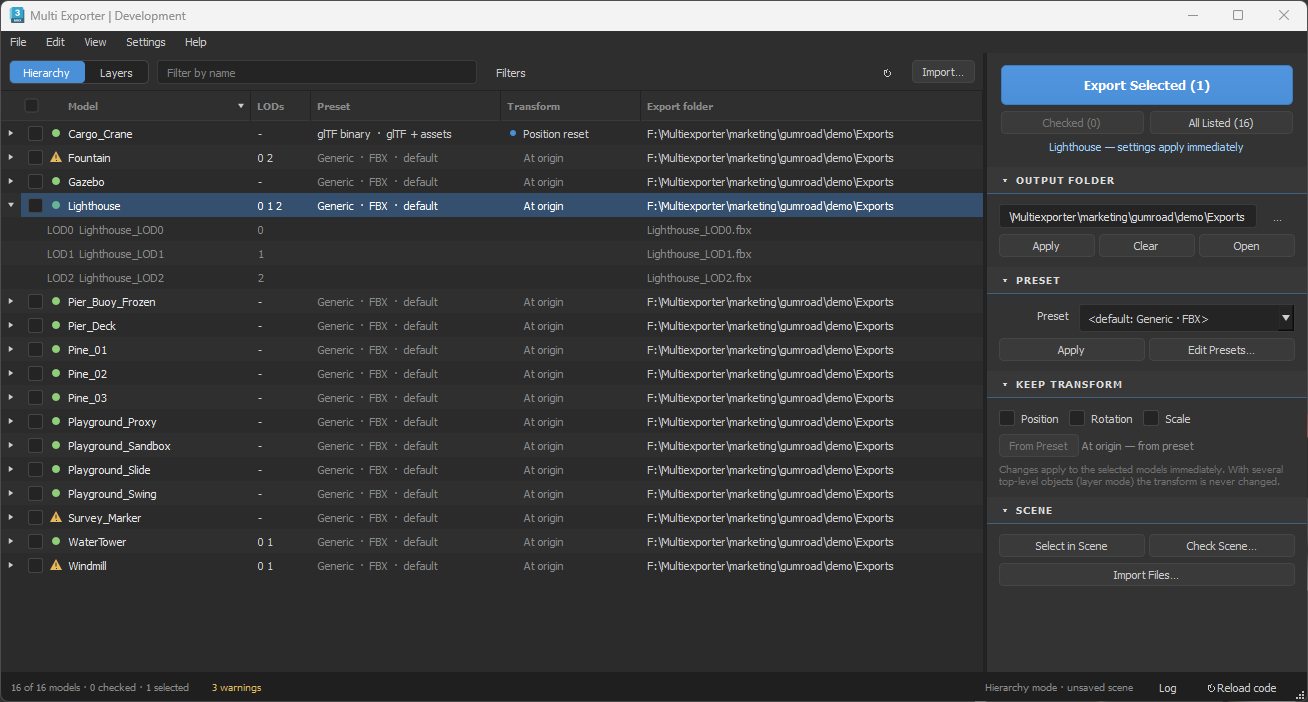Click green status dot for Playground_Slide
Image resolution: width=1308 pixels, height=702 pixels.
(56, 470)
